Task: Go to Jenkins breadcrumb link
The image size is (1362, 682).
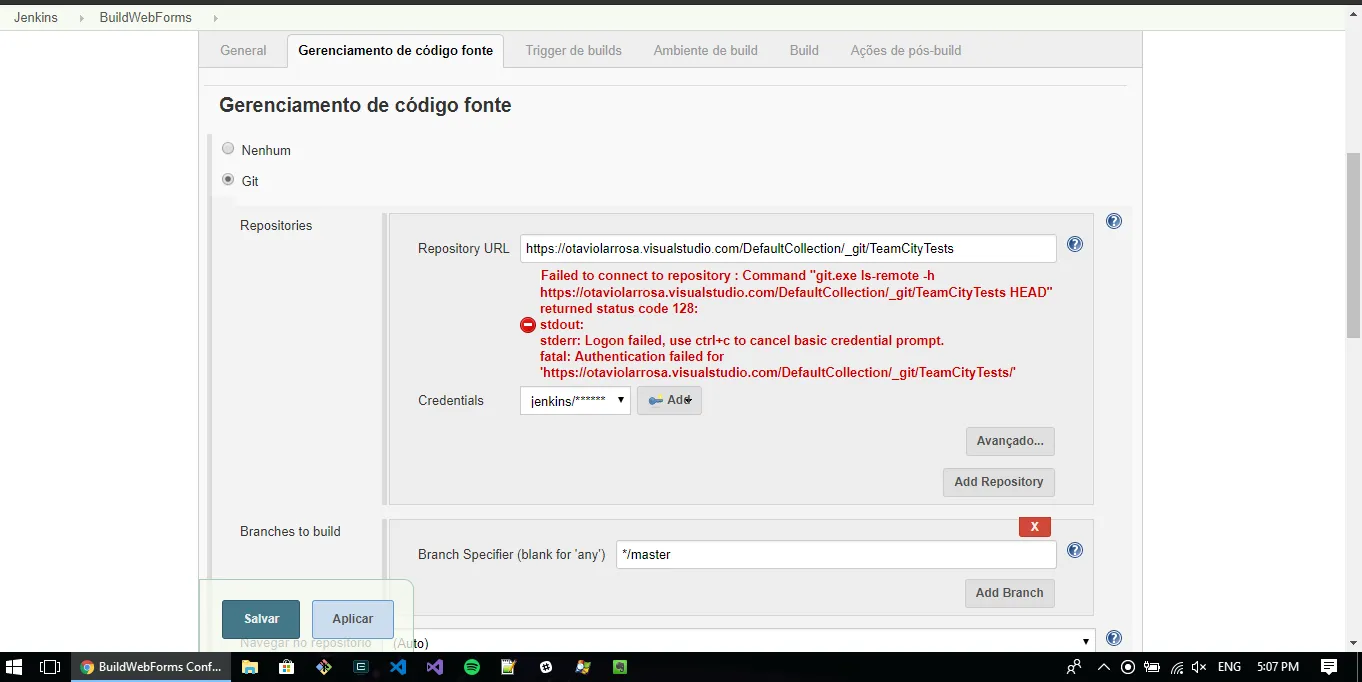Action: [x=36, y=18]
